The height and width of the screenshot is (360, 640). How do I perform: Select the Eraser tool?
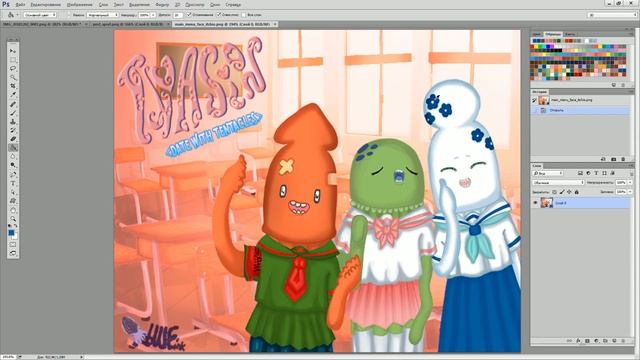click(x=13, y=139)
